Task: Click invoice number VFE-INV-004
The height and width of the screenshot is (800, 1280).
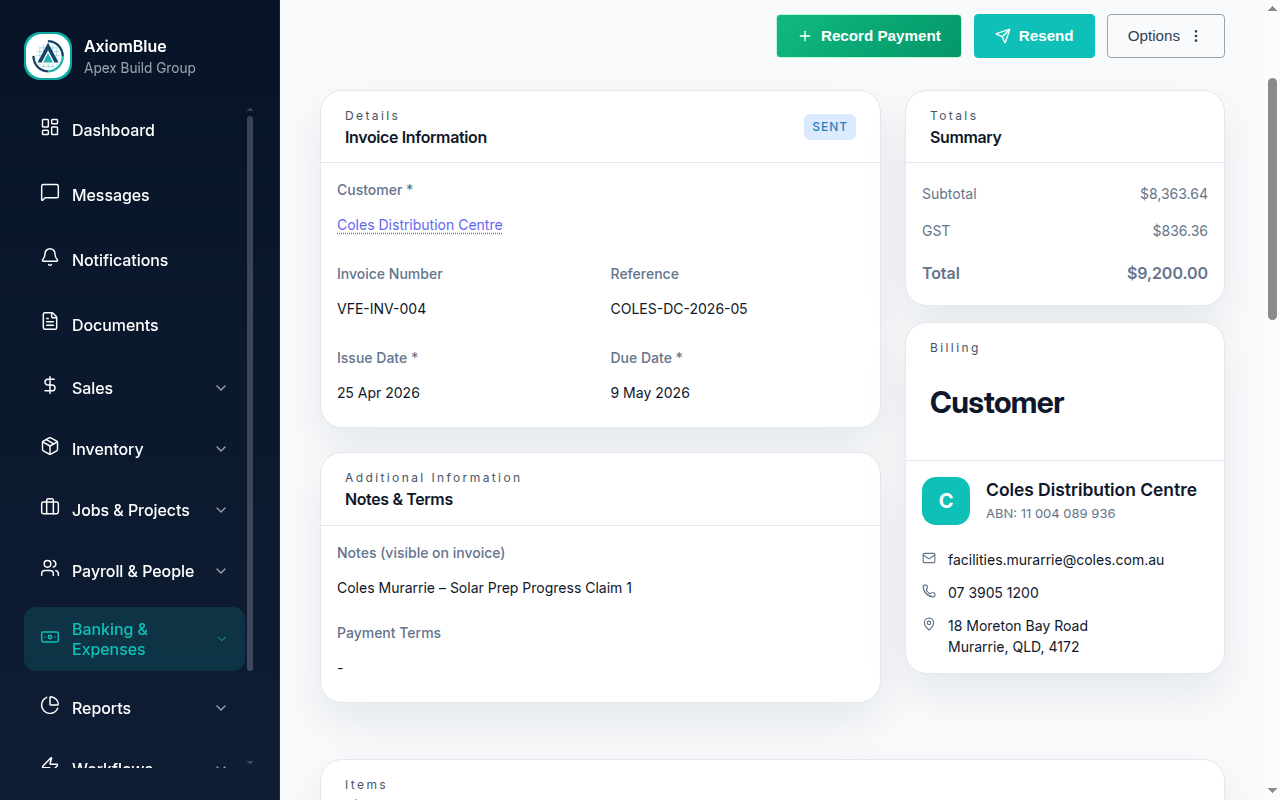Action: (x=382, y=309)
